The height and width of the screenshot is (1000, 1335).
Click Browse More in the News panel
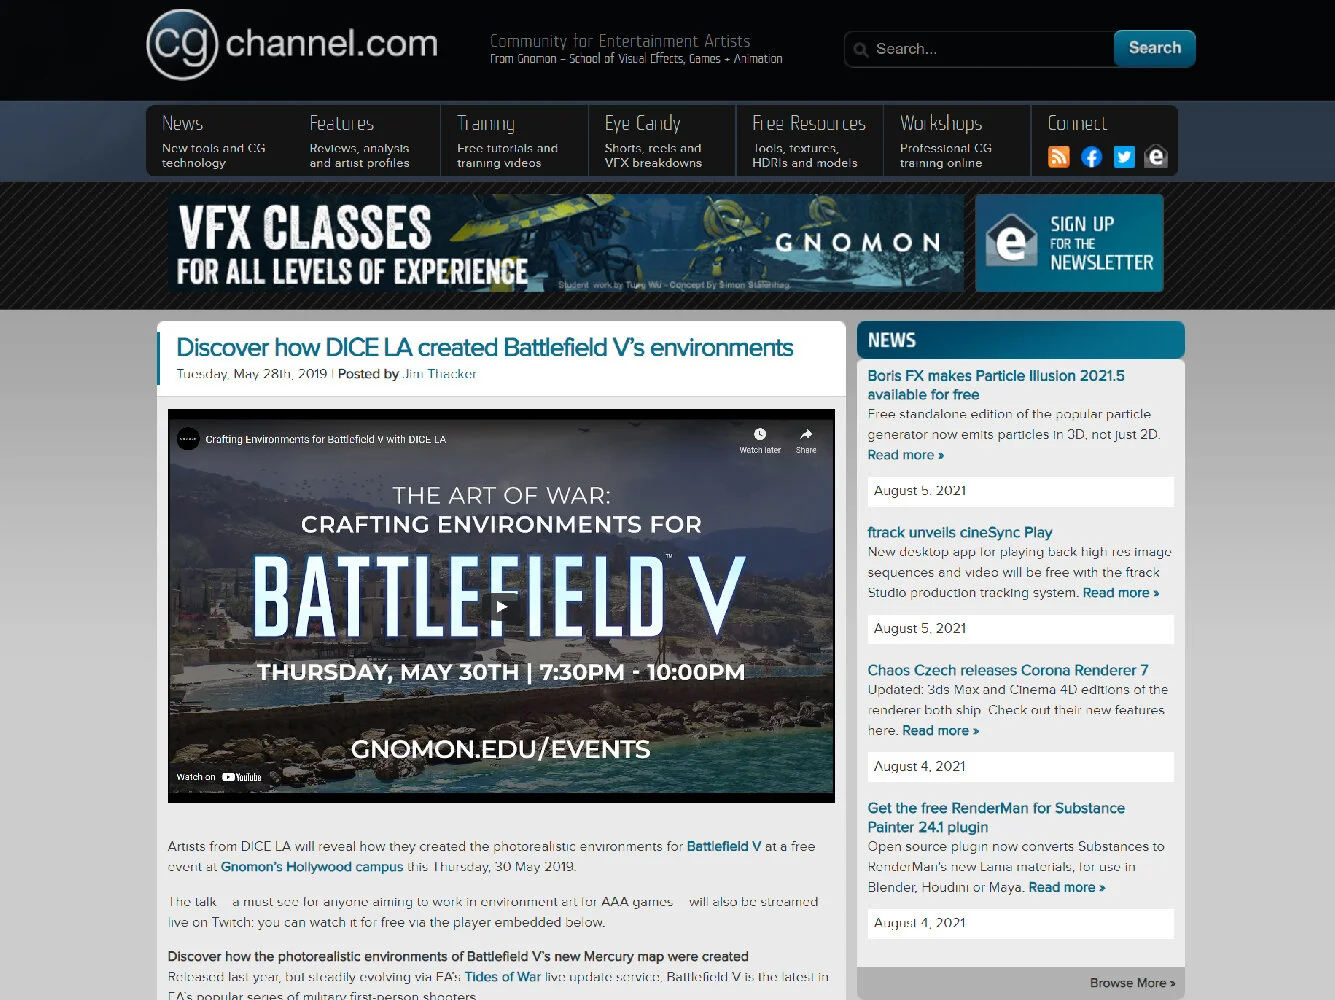click(x=1133, y=983)
